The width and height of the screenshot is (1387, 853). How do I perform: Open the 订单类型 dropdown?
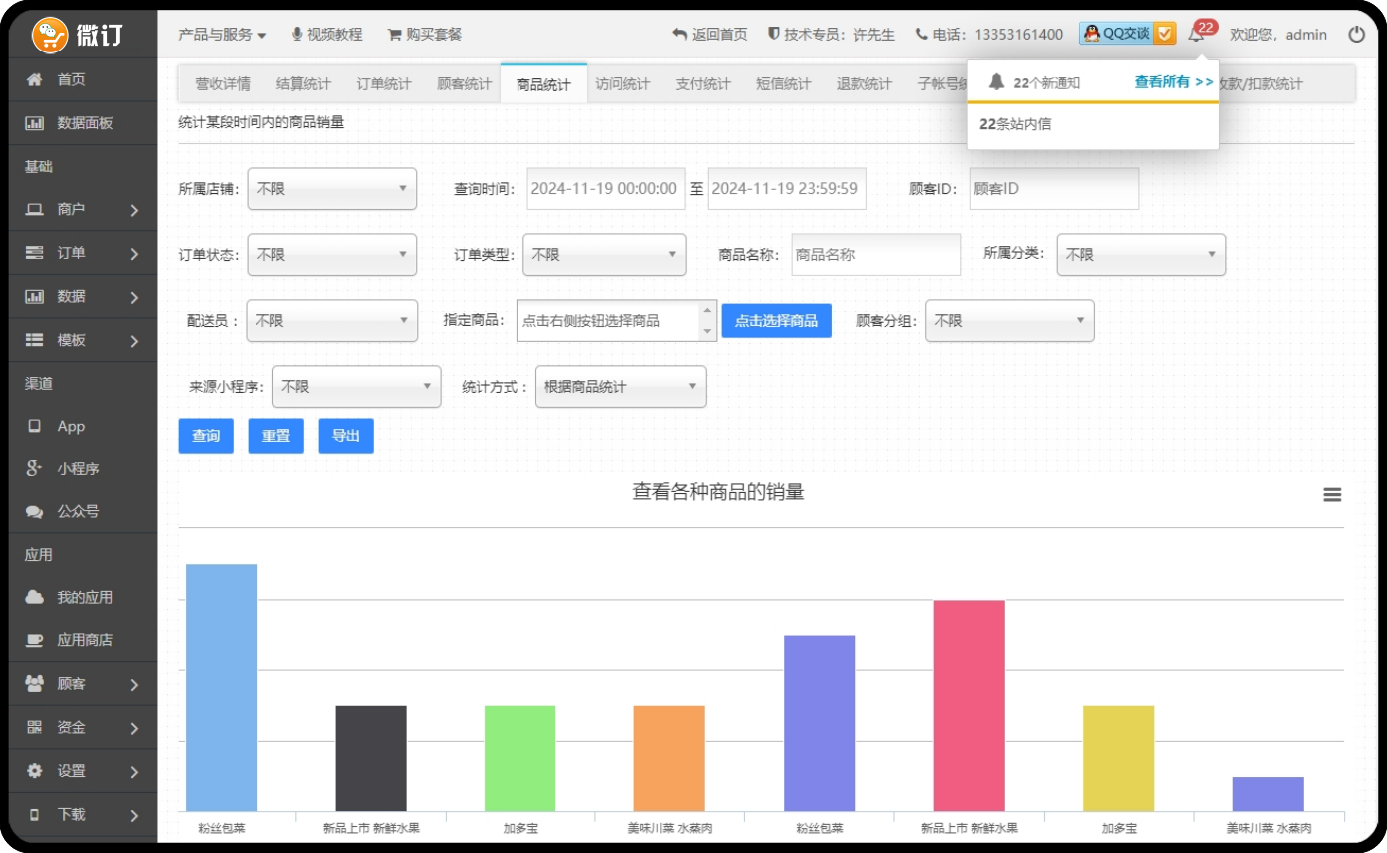click(604, 255)
